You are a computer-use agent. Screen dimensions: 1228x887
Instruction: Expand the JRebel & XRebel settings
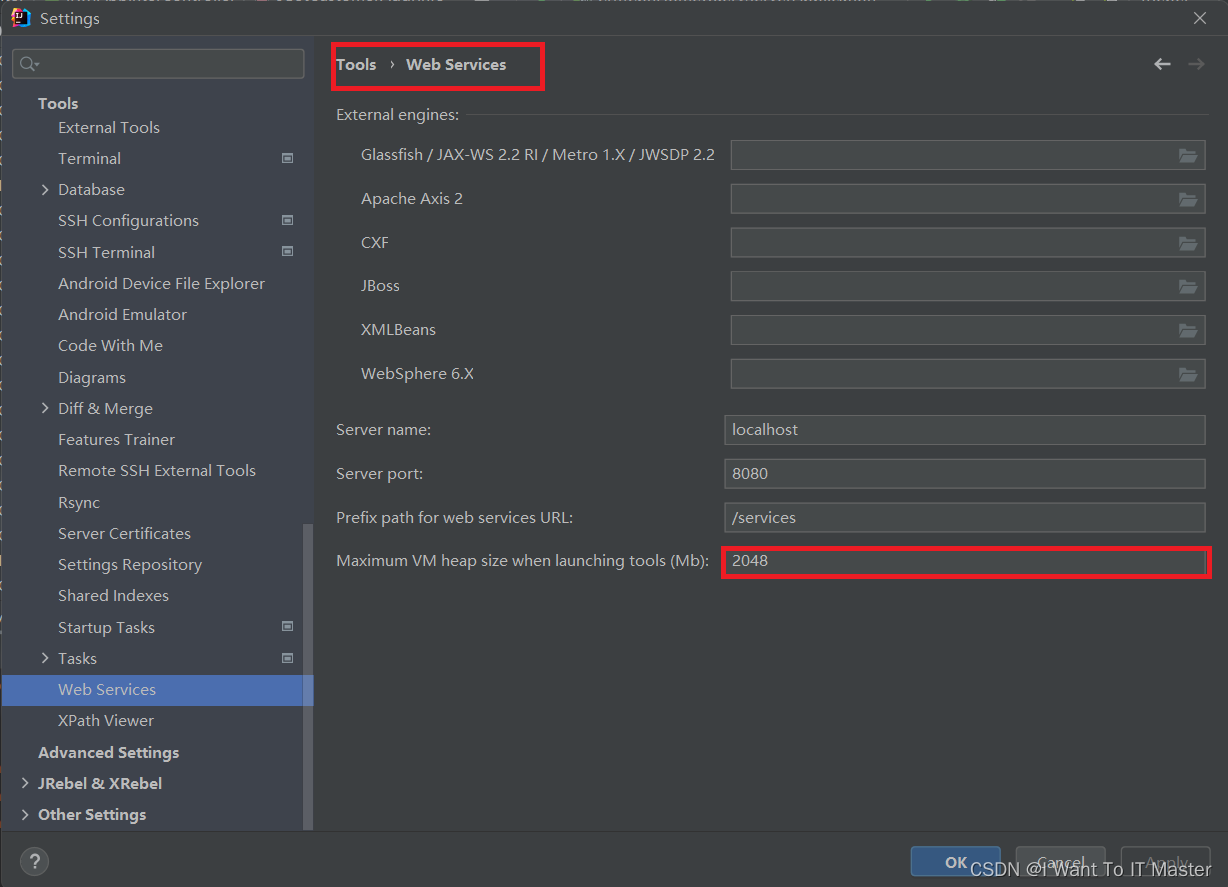click(x=24, y=783)
